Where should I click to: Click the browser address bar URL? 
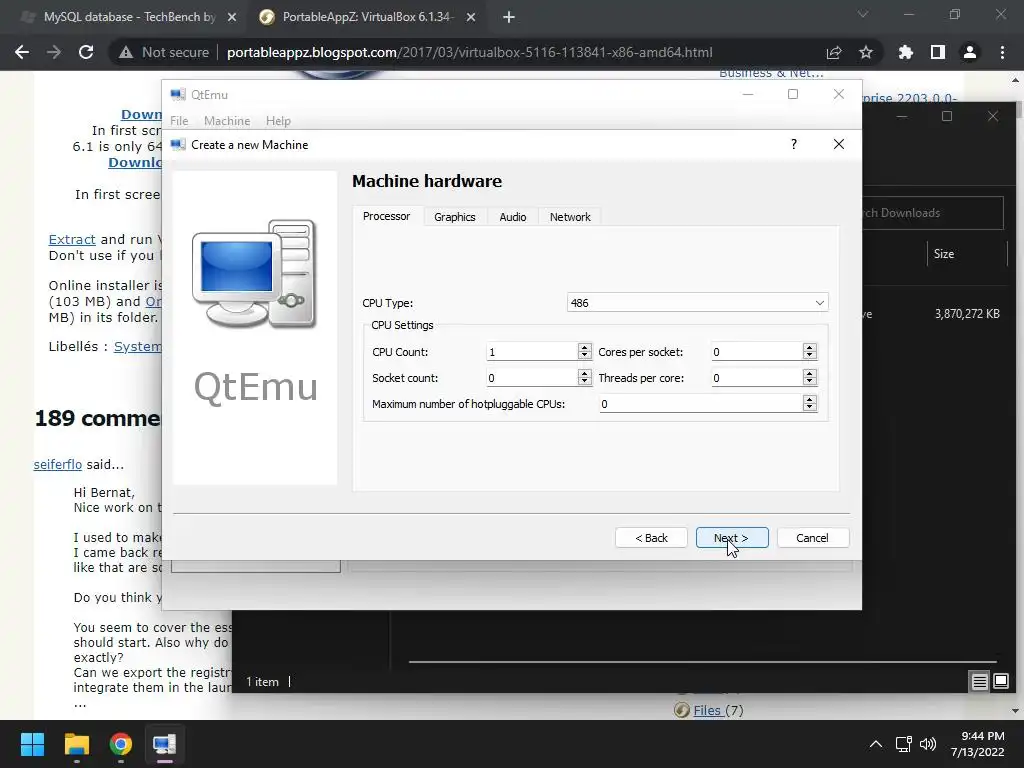(x=469, y=52)
